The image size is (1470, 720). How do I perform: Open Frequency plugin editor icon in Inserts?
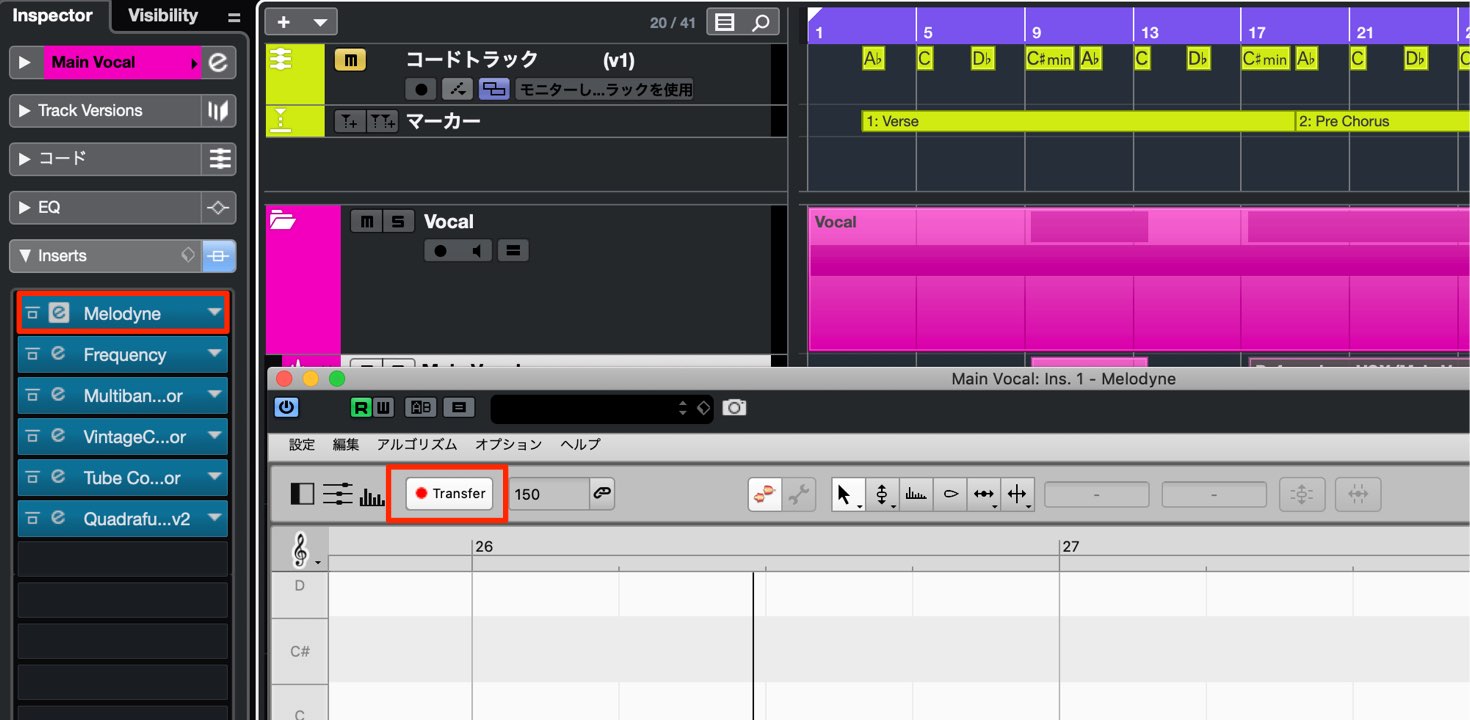tap(59, 354)
